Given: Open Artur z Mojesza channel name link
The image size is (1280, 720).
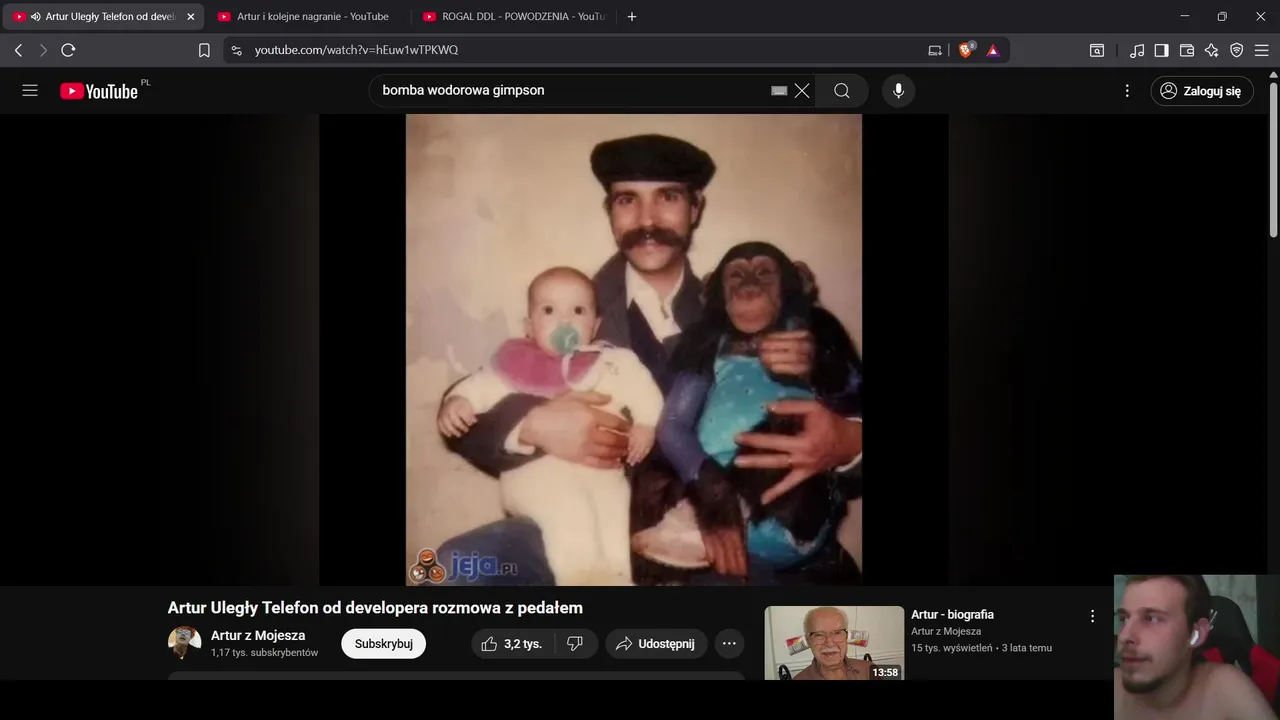Looking at the screenshot, I should pyautogui.click(x=258, y=635).
